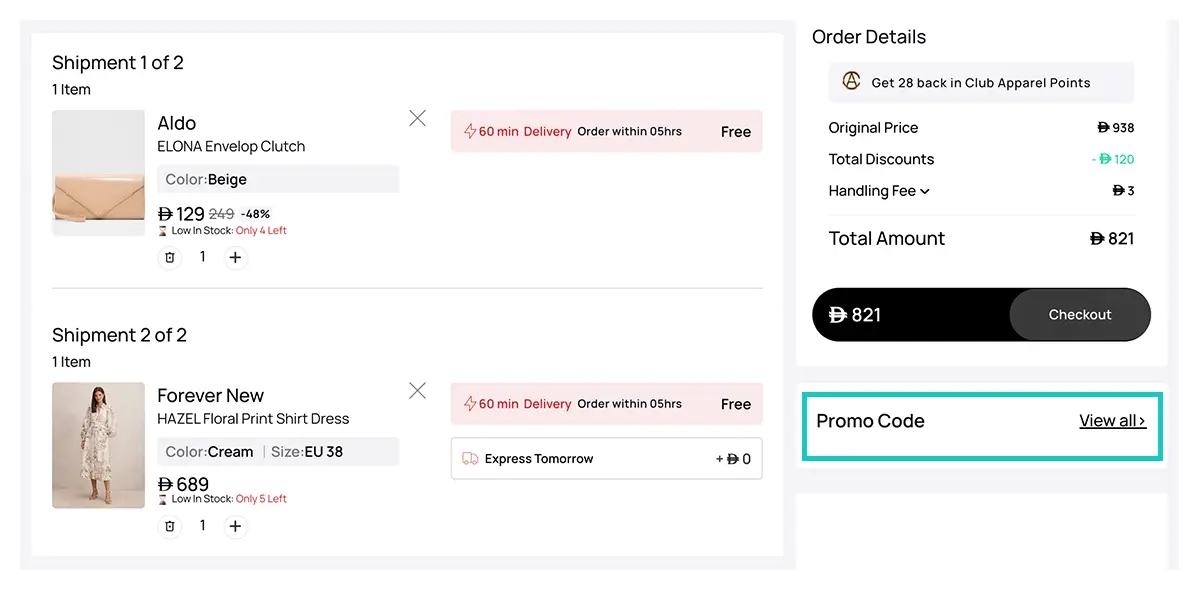This screenshot has height=591, width=1200.
Task: Remove Aldo clutch with the X icon
Action: coord(417,118)
